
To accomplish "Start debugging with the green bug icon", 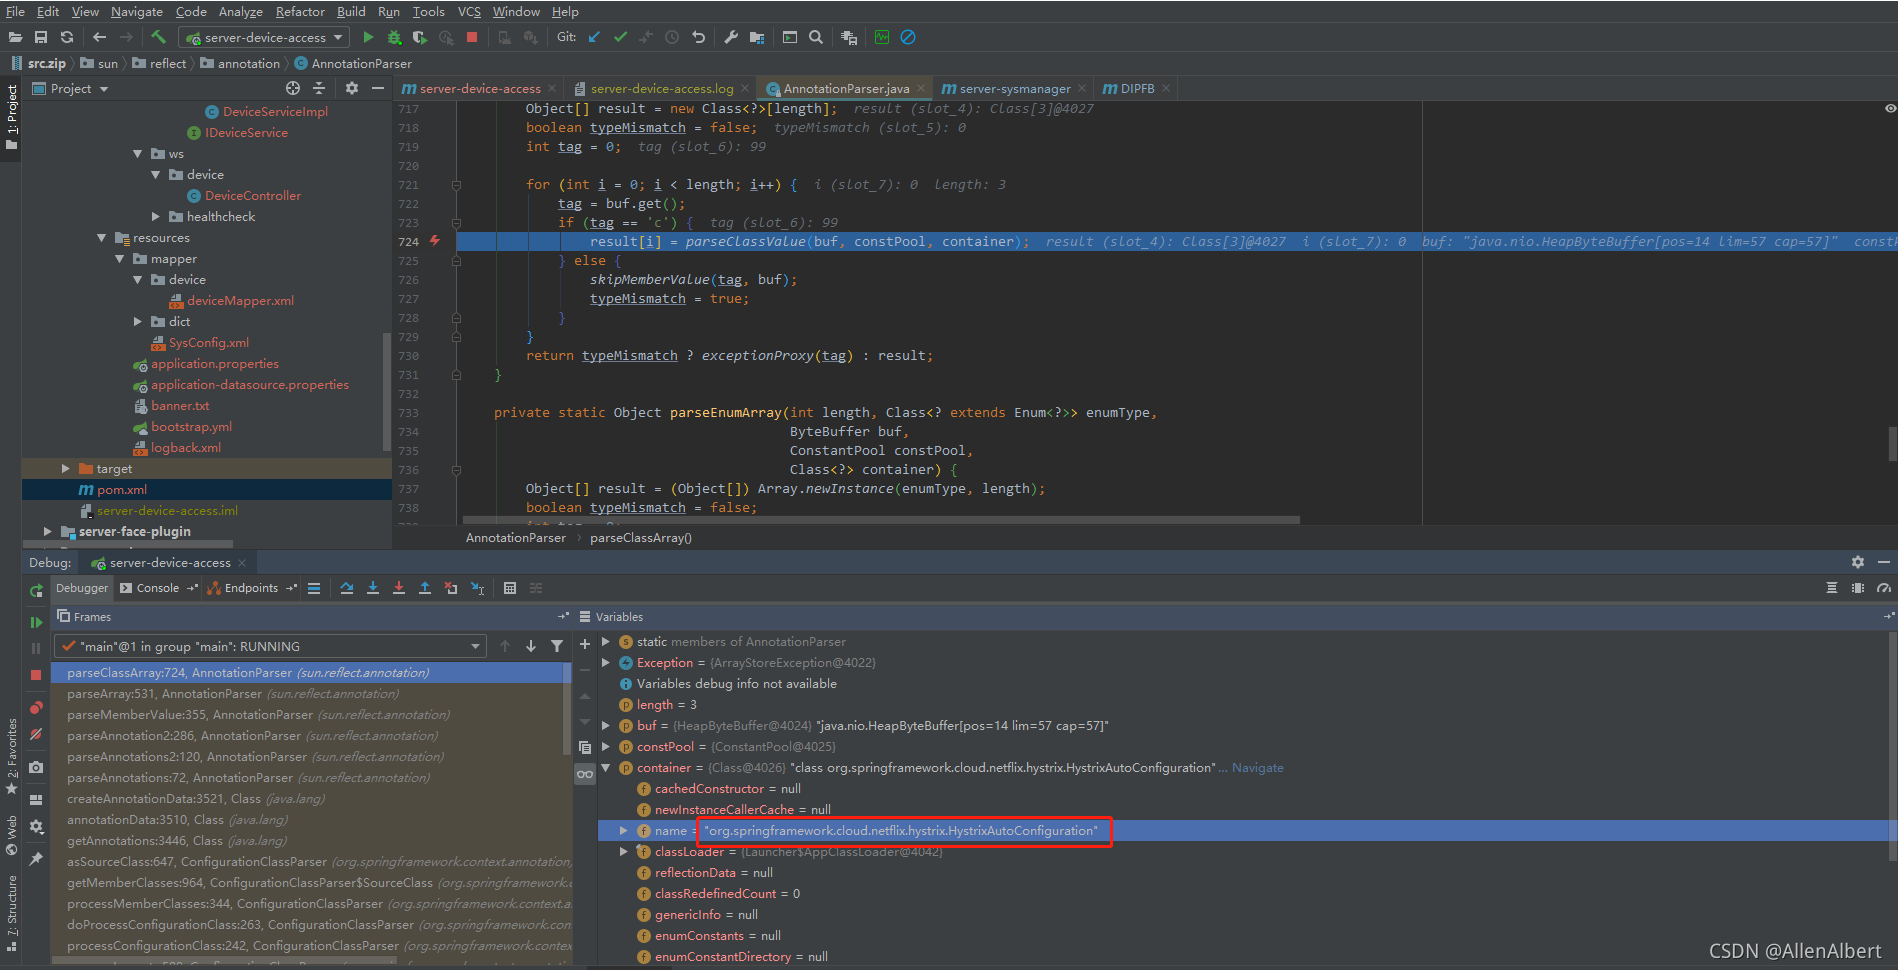I will click(394, 37).
